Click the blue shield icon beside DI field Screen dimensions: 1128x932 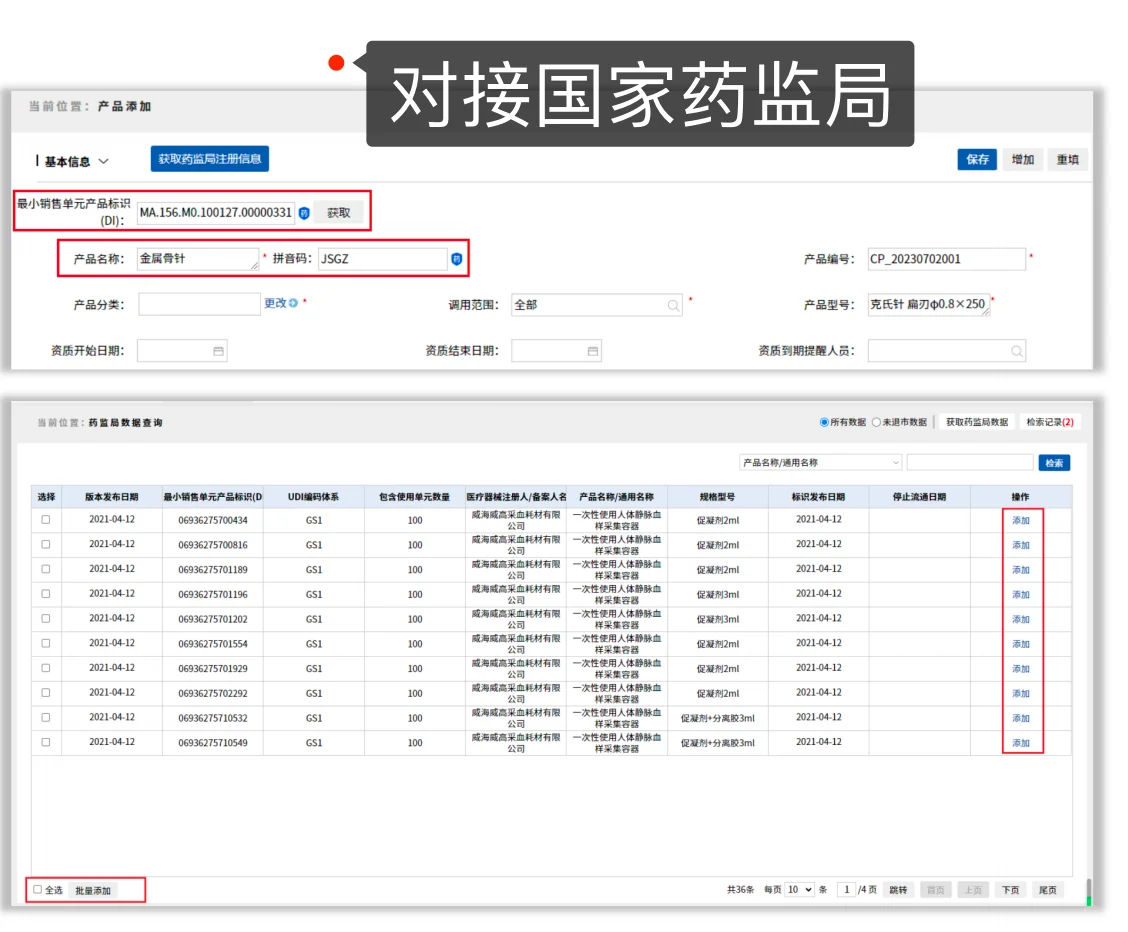coord(304,214)
